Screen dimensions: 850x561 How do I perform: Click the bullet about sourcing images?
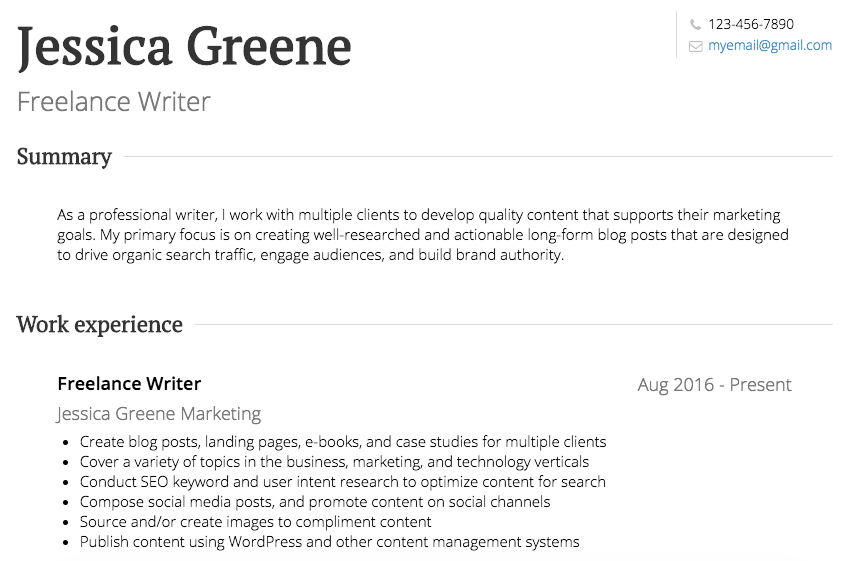[x=255, y=522]
